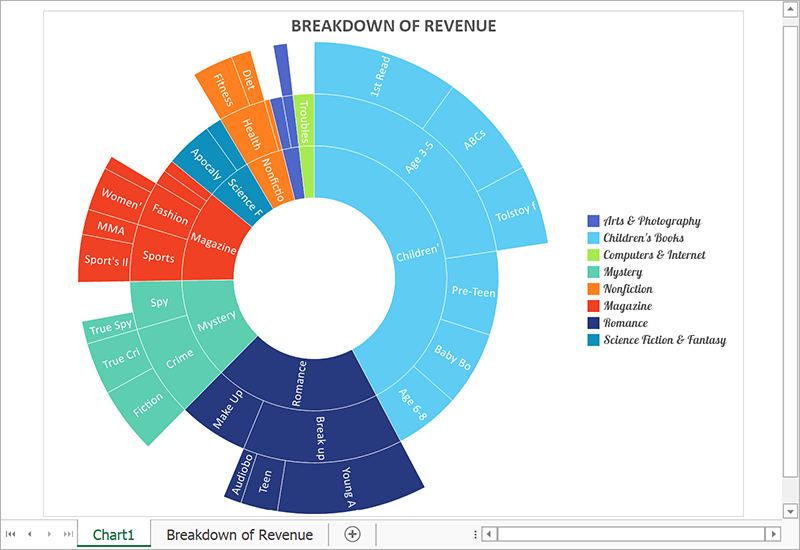Image resolution: width=800 pixels, height=550 pixels.
Task: Click the Children's Books legend swatch
Action: point(593,238)
